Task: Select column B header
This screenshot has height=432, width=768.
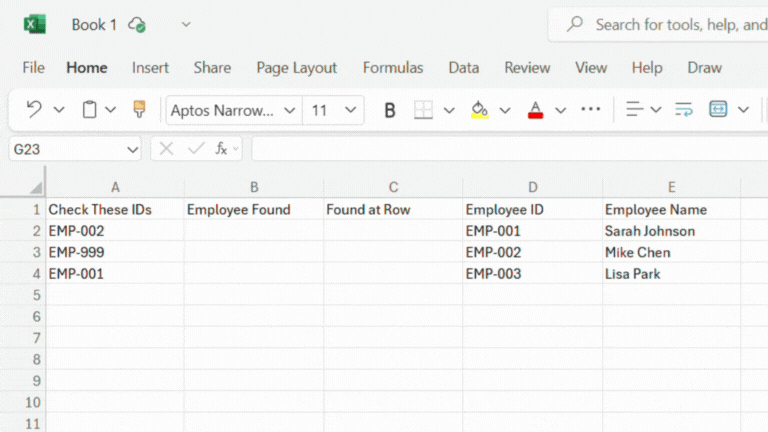Action: point(254,187)
